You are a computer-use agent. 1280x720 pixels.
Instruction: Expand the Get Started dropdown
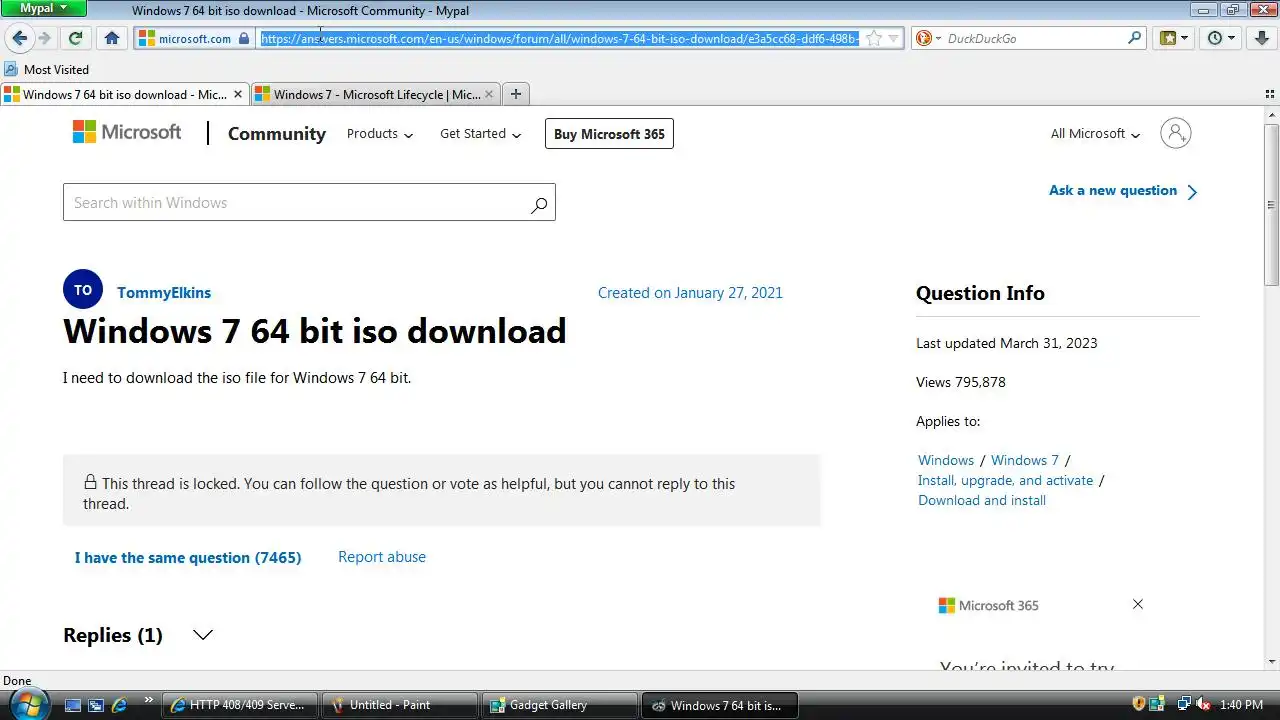(x=481, y=134)
